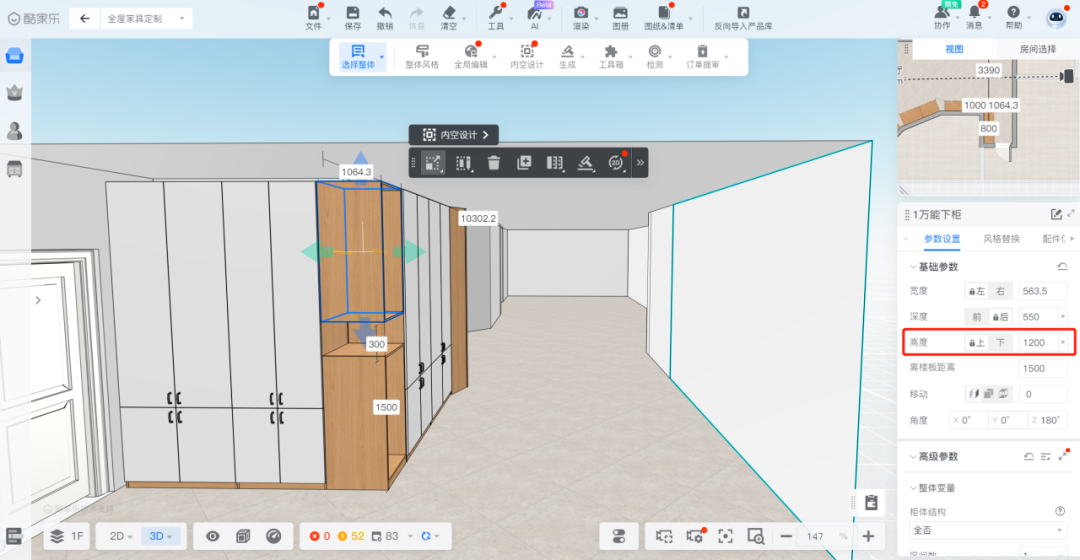Open the 深度 550 dropdown arrow

point(1062,317)
